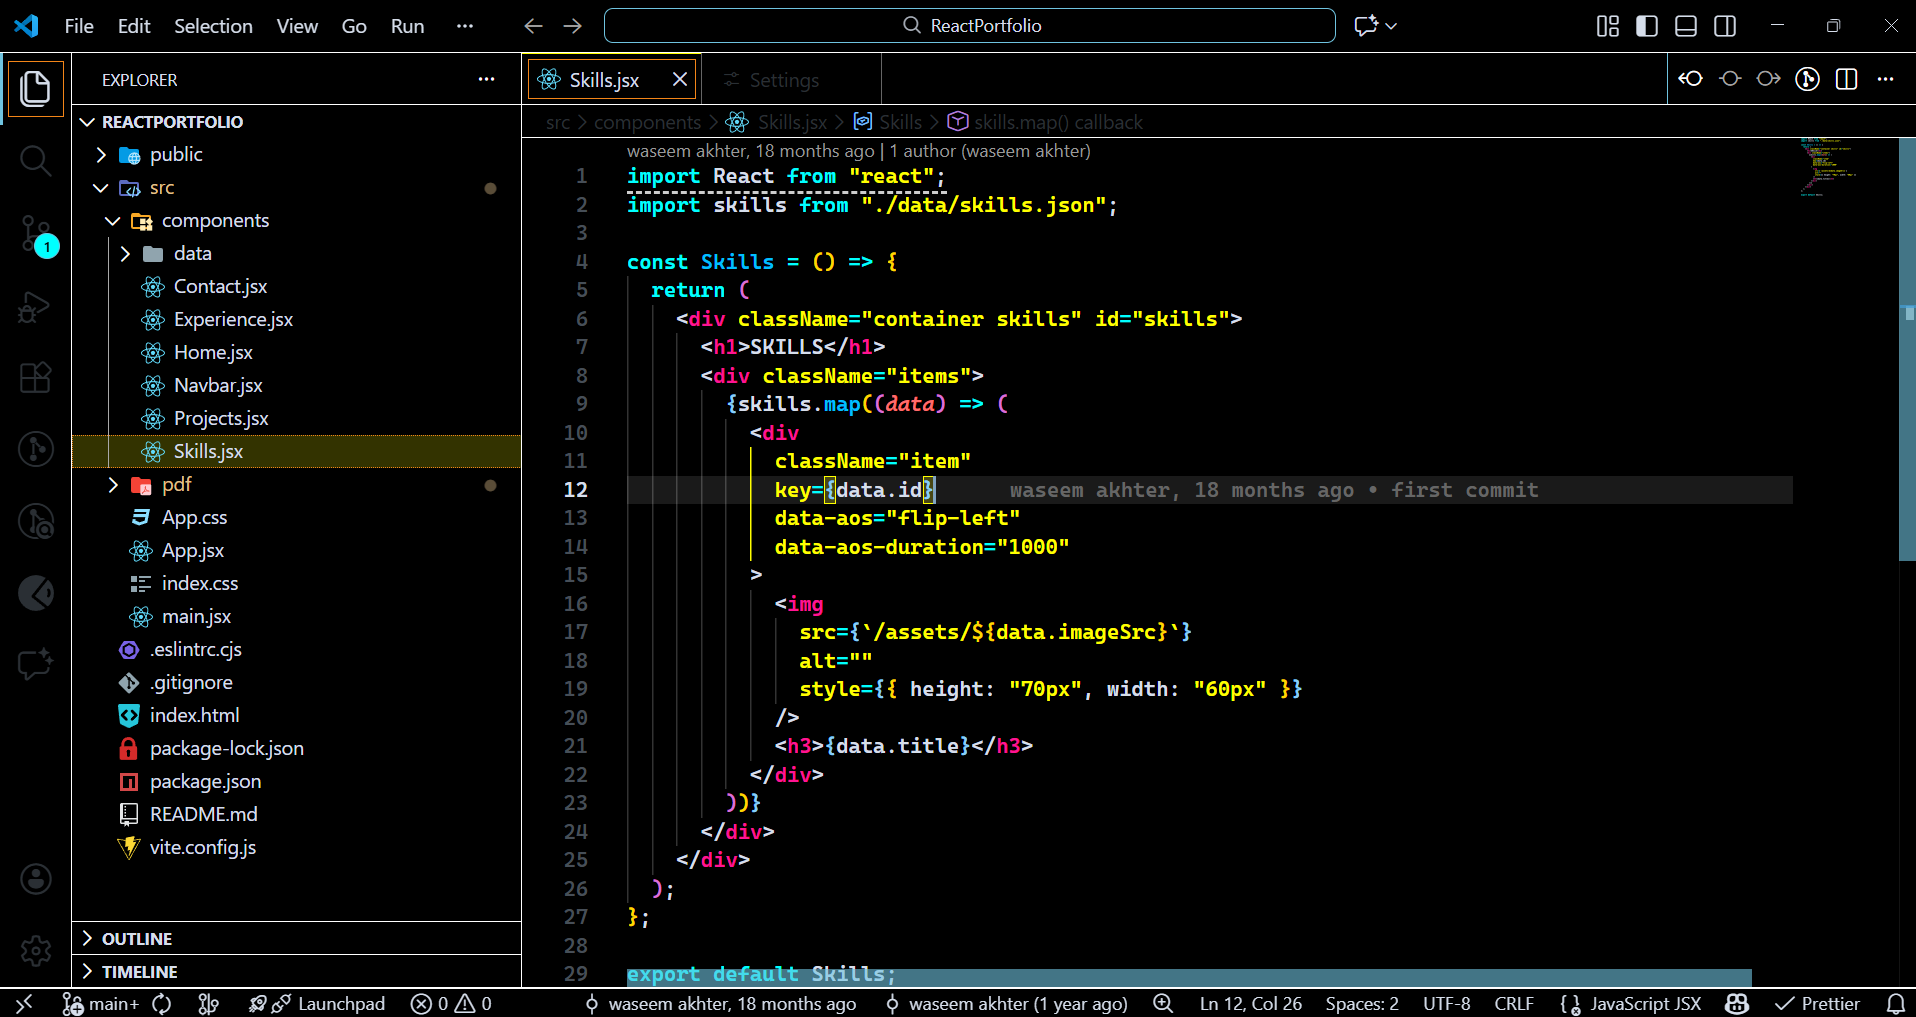Image resolution: width=1916 pixels, height=1017 pixels.
Task: Click the remote window icon in status bar
Action: point(24,1003)
